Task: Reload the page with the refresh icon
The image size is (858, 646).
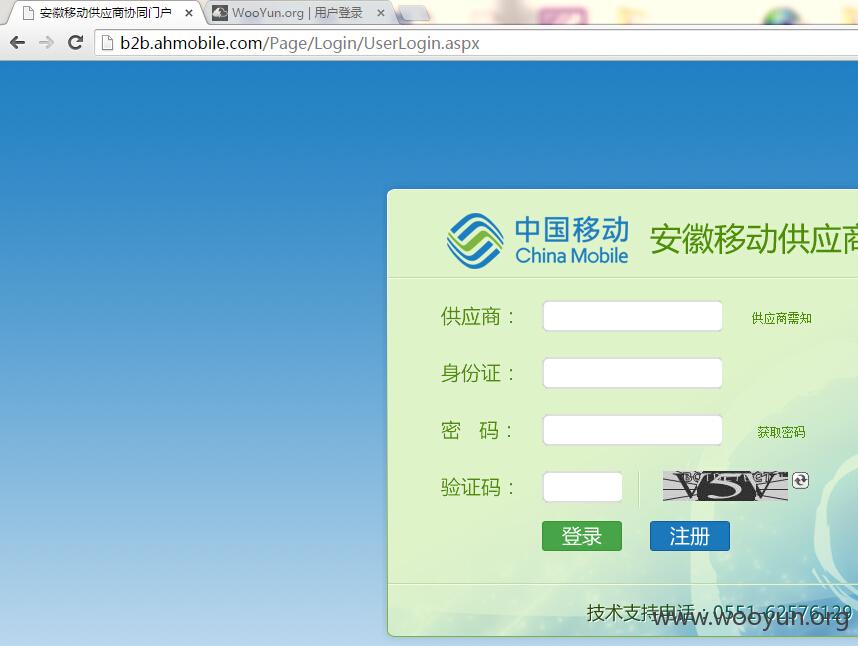Action: pyautogui.click(x=76, y=43)
